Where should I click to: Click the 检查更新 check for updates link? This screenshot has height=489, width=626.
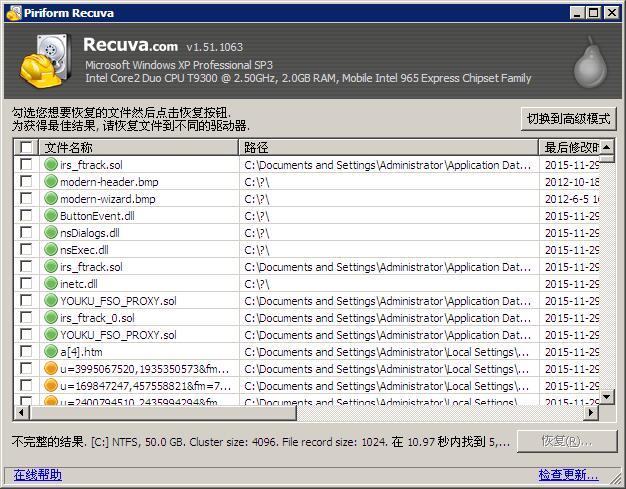(568, 475)
